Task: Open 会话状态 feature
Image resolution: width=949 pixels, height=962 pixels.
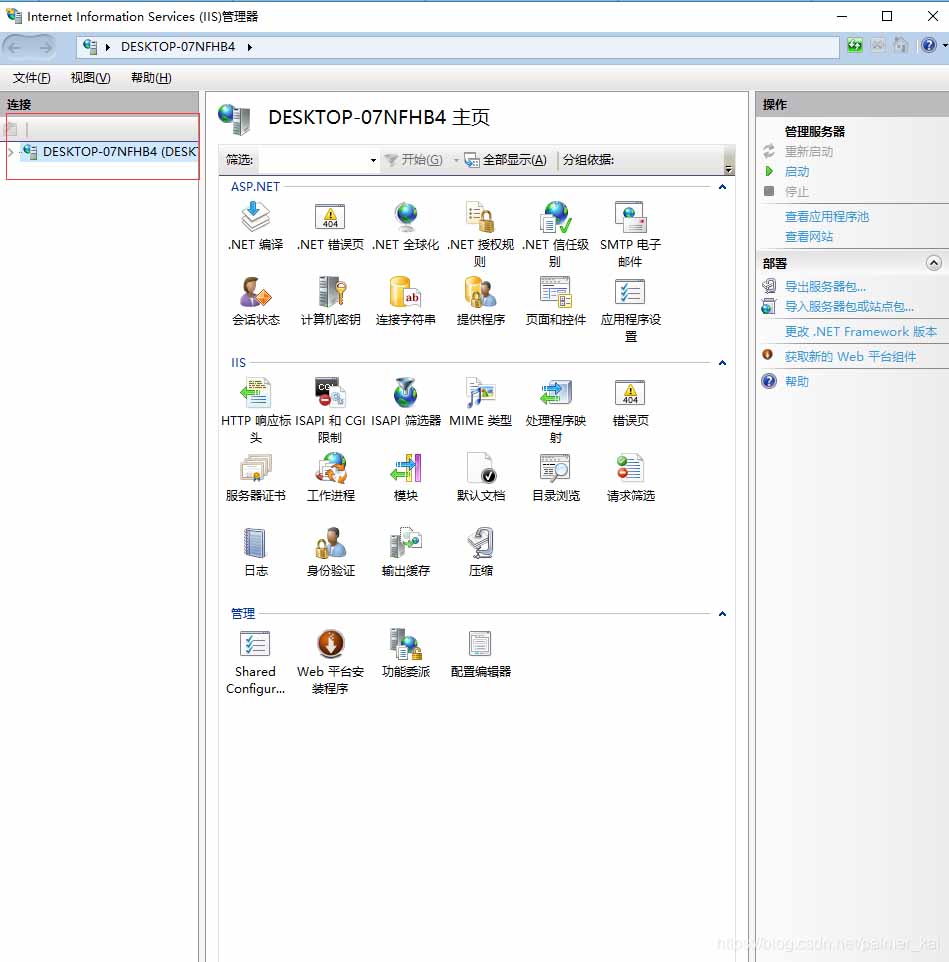Action: coord(255,301)
